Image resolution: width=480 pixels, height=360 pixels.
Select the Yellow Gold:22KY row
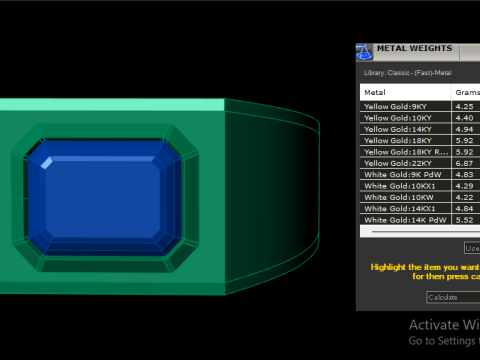point(420,163)
